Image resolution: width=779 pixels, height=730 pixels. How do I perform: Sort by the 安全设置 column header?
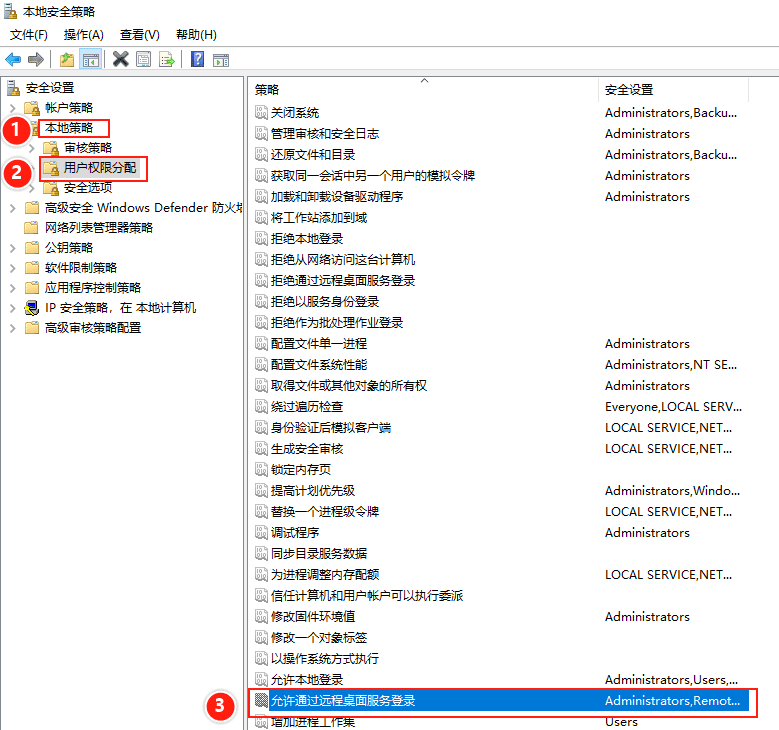(x=674, y=90)
